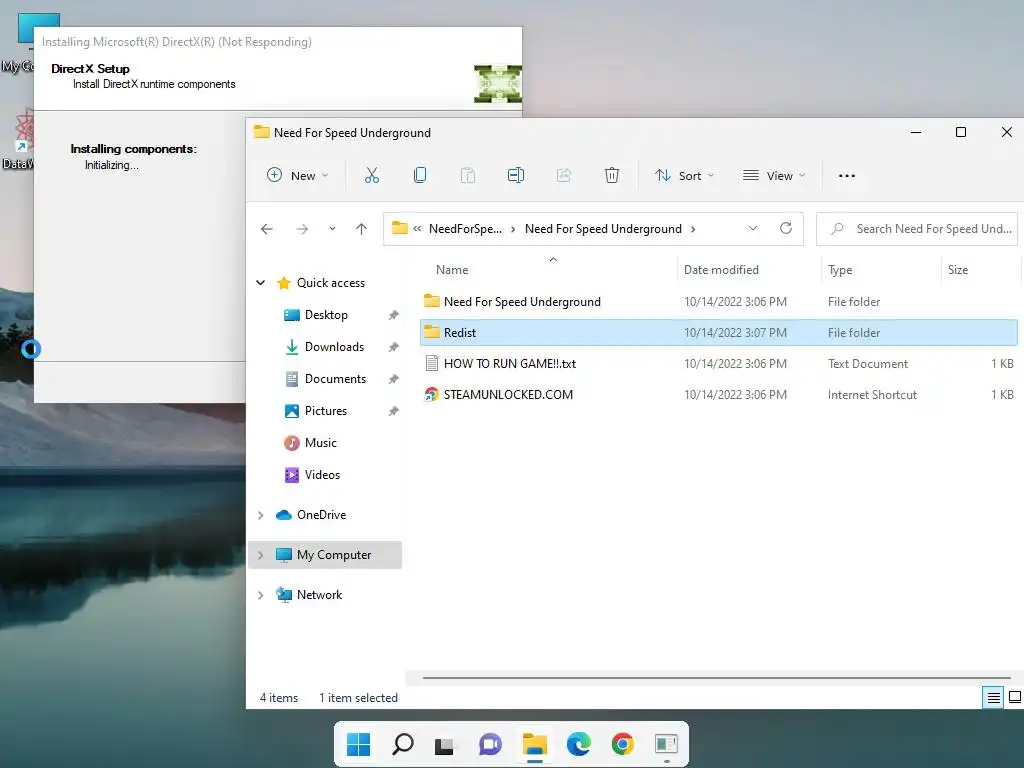Refresh the current folder view

pos(786,228)
